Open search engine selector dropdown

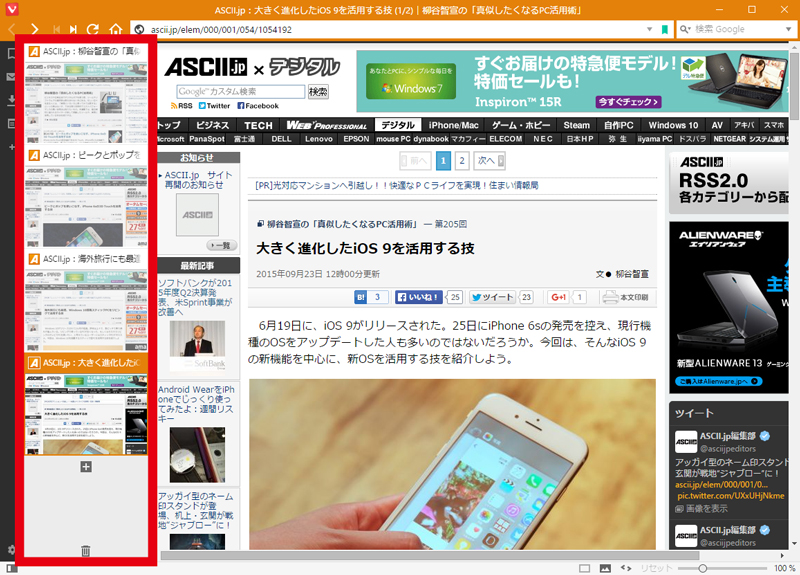685,30
